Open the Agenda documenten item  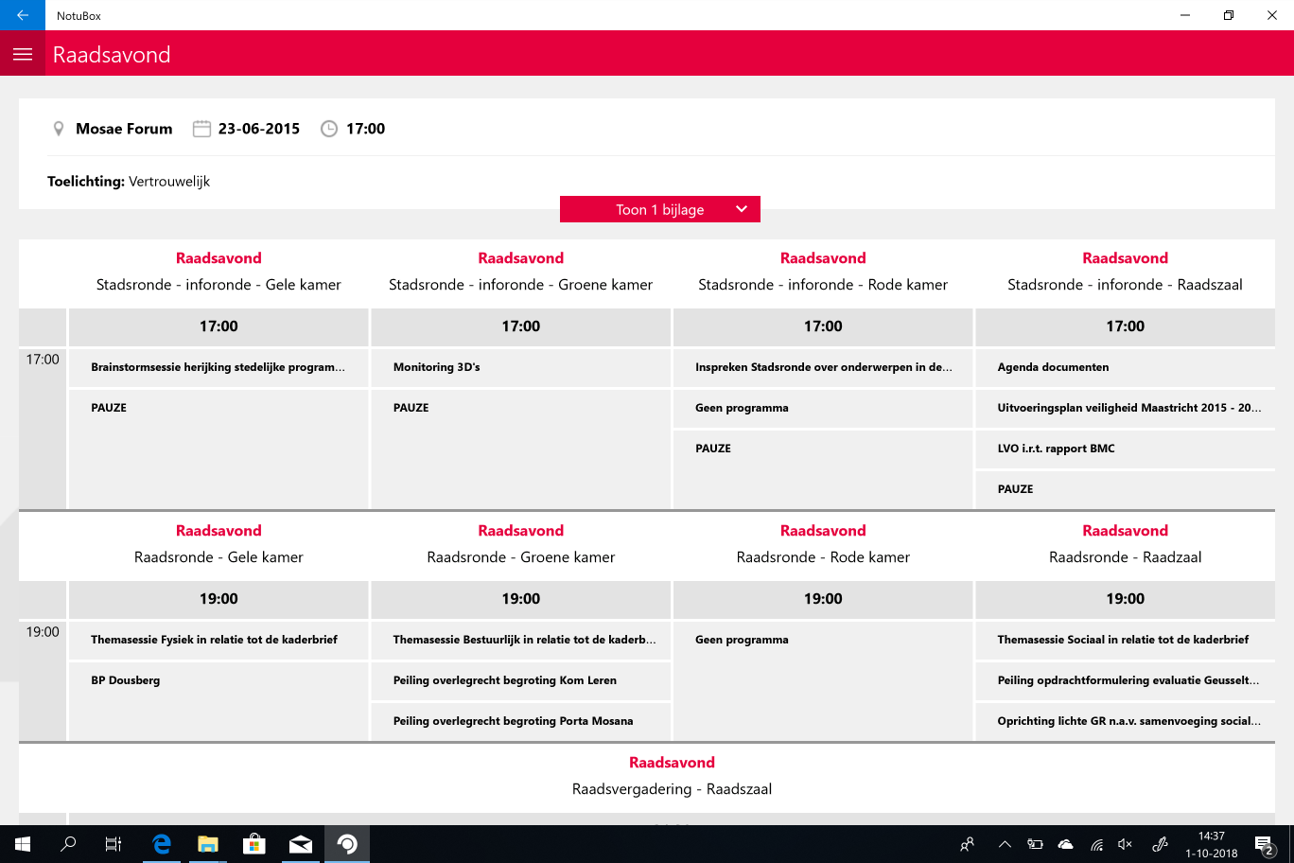[x=1125, y=367]
